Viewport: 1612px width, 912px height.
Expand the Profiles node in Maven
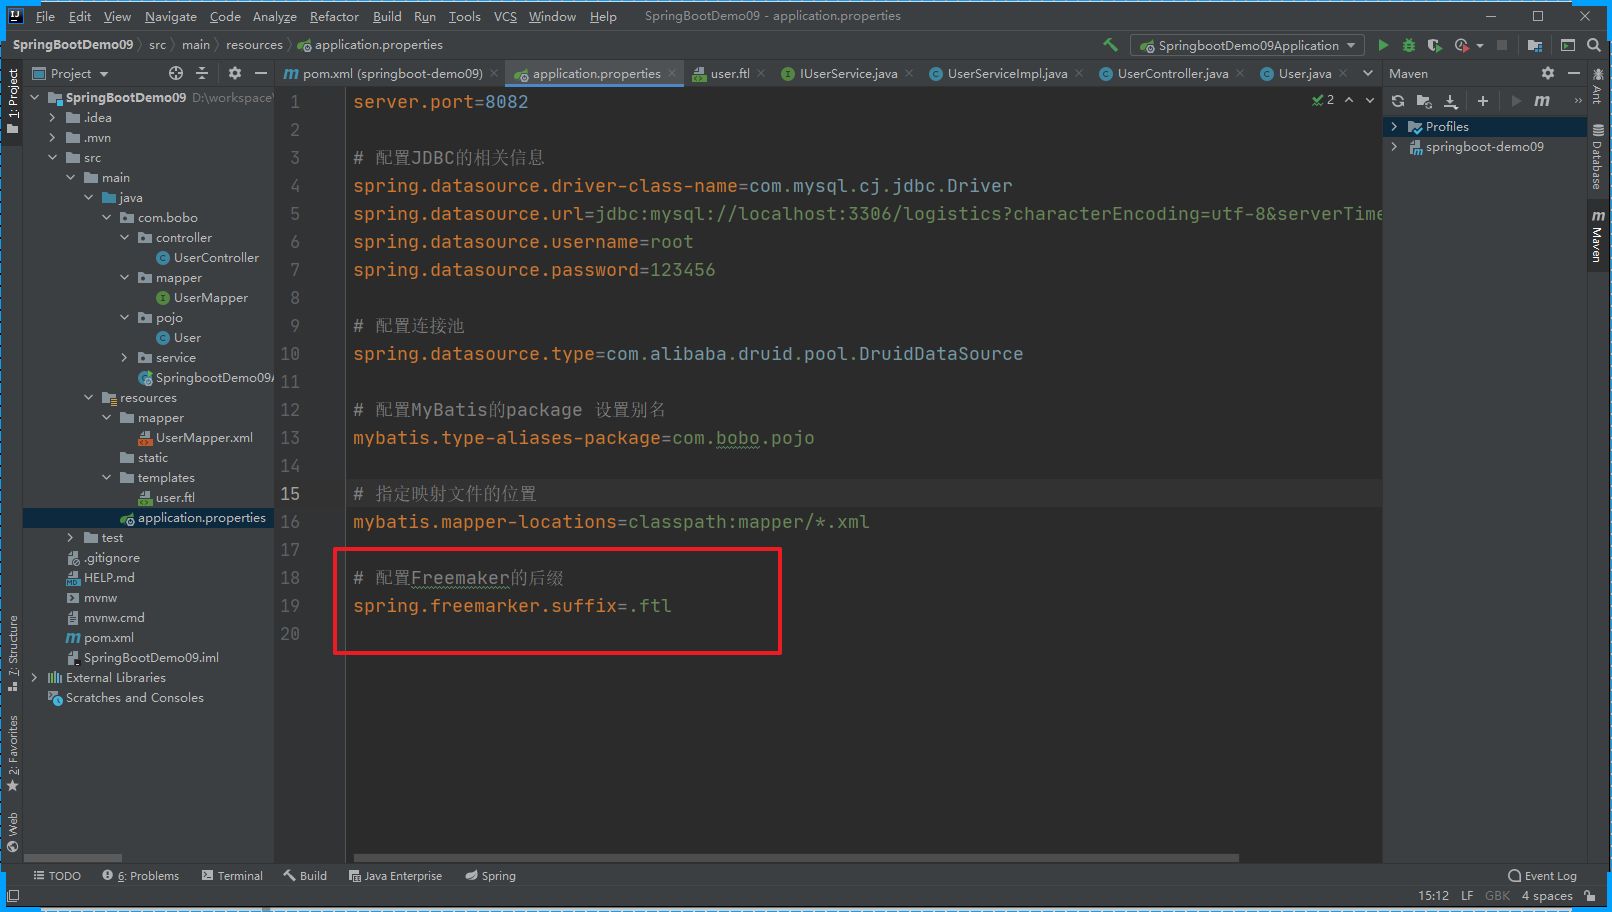[1394, 127]
